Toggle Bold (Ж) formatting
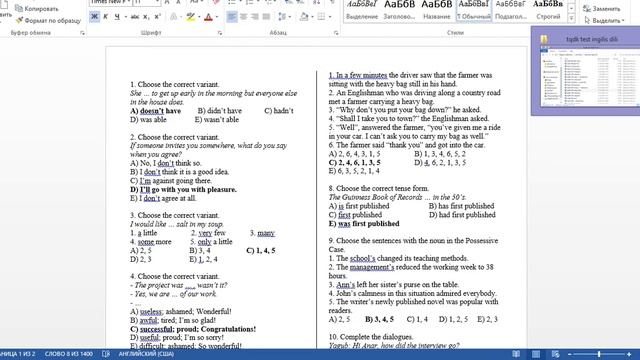 (x=94, y=17)
